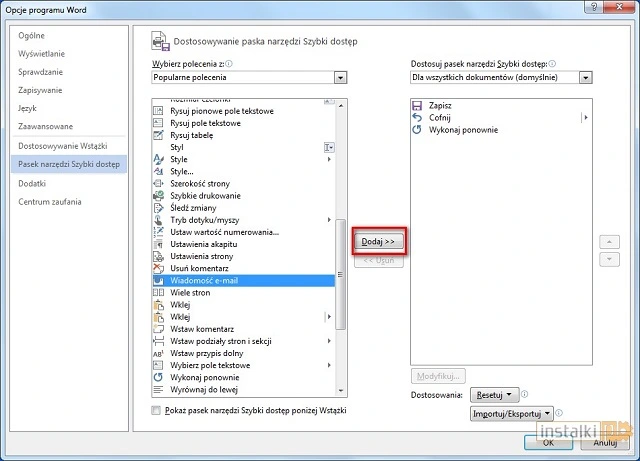Select the Zapisz save icon entry

(417, 105)
